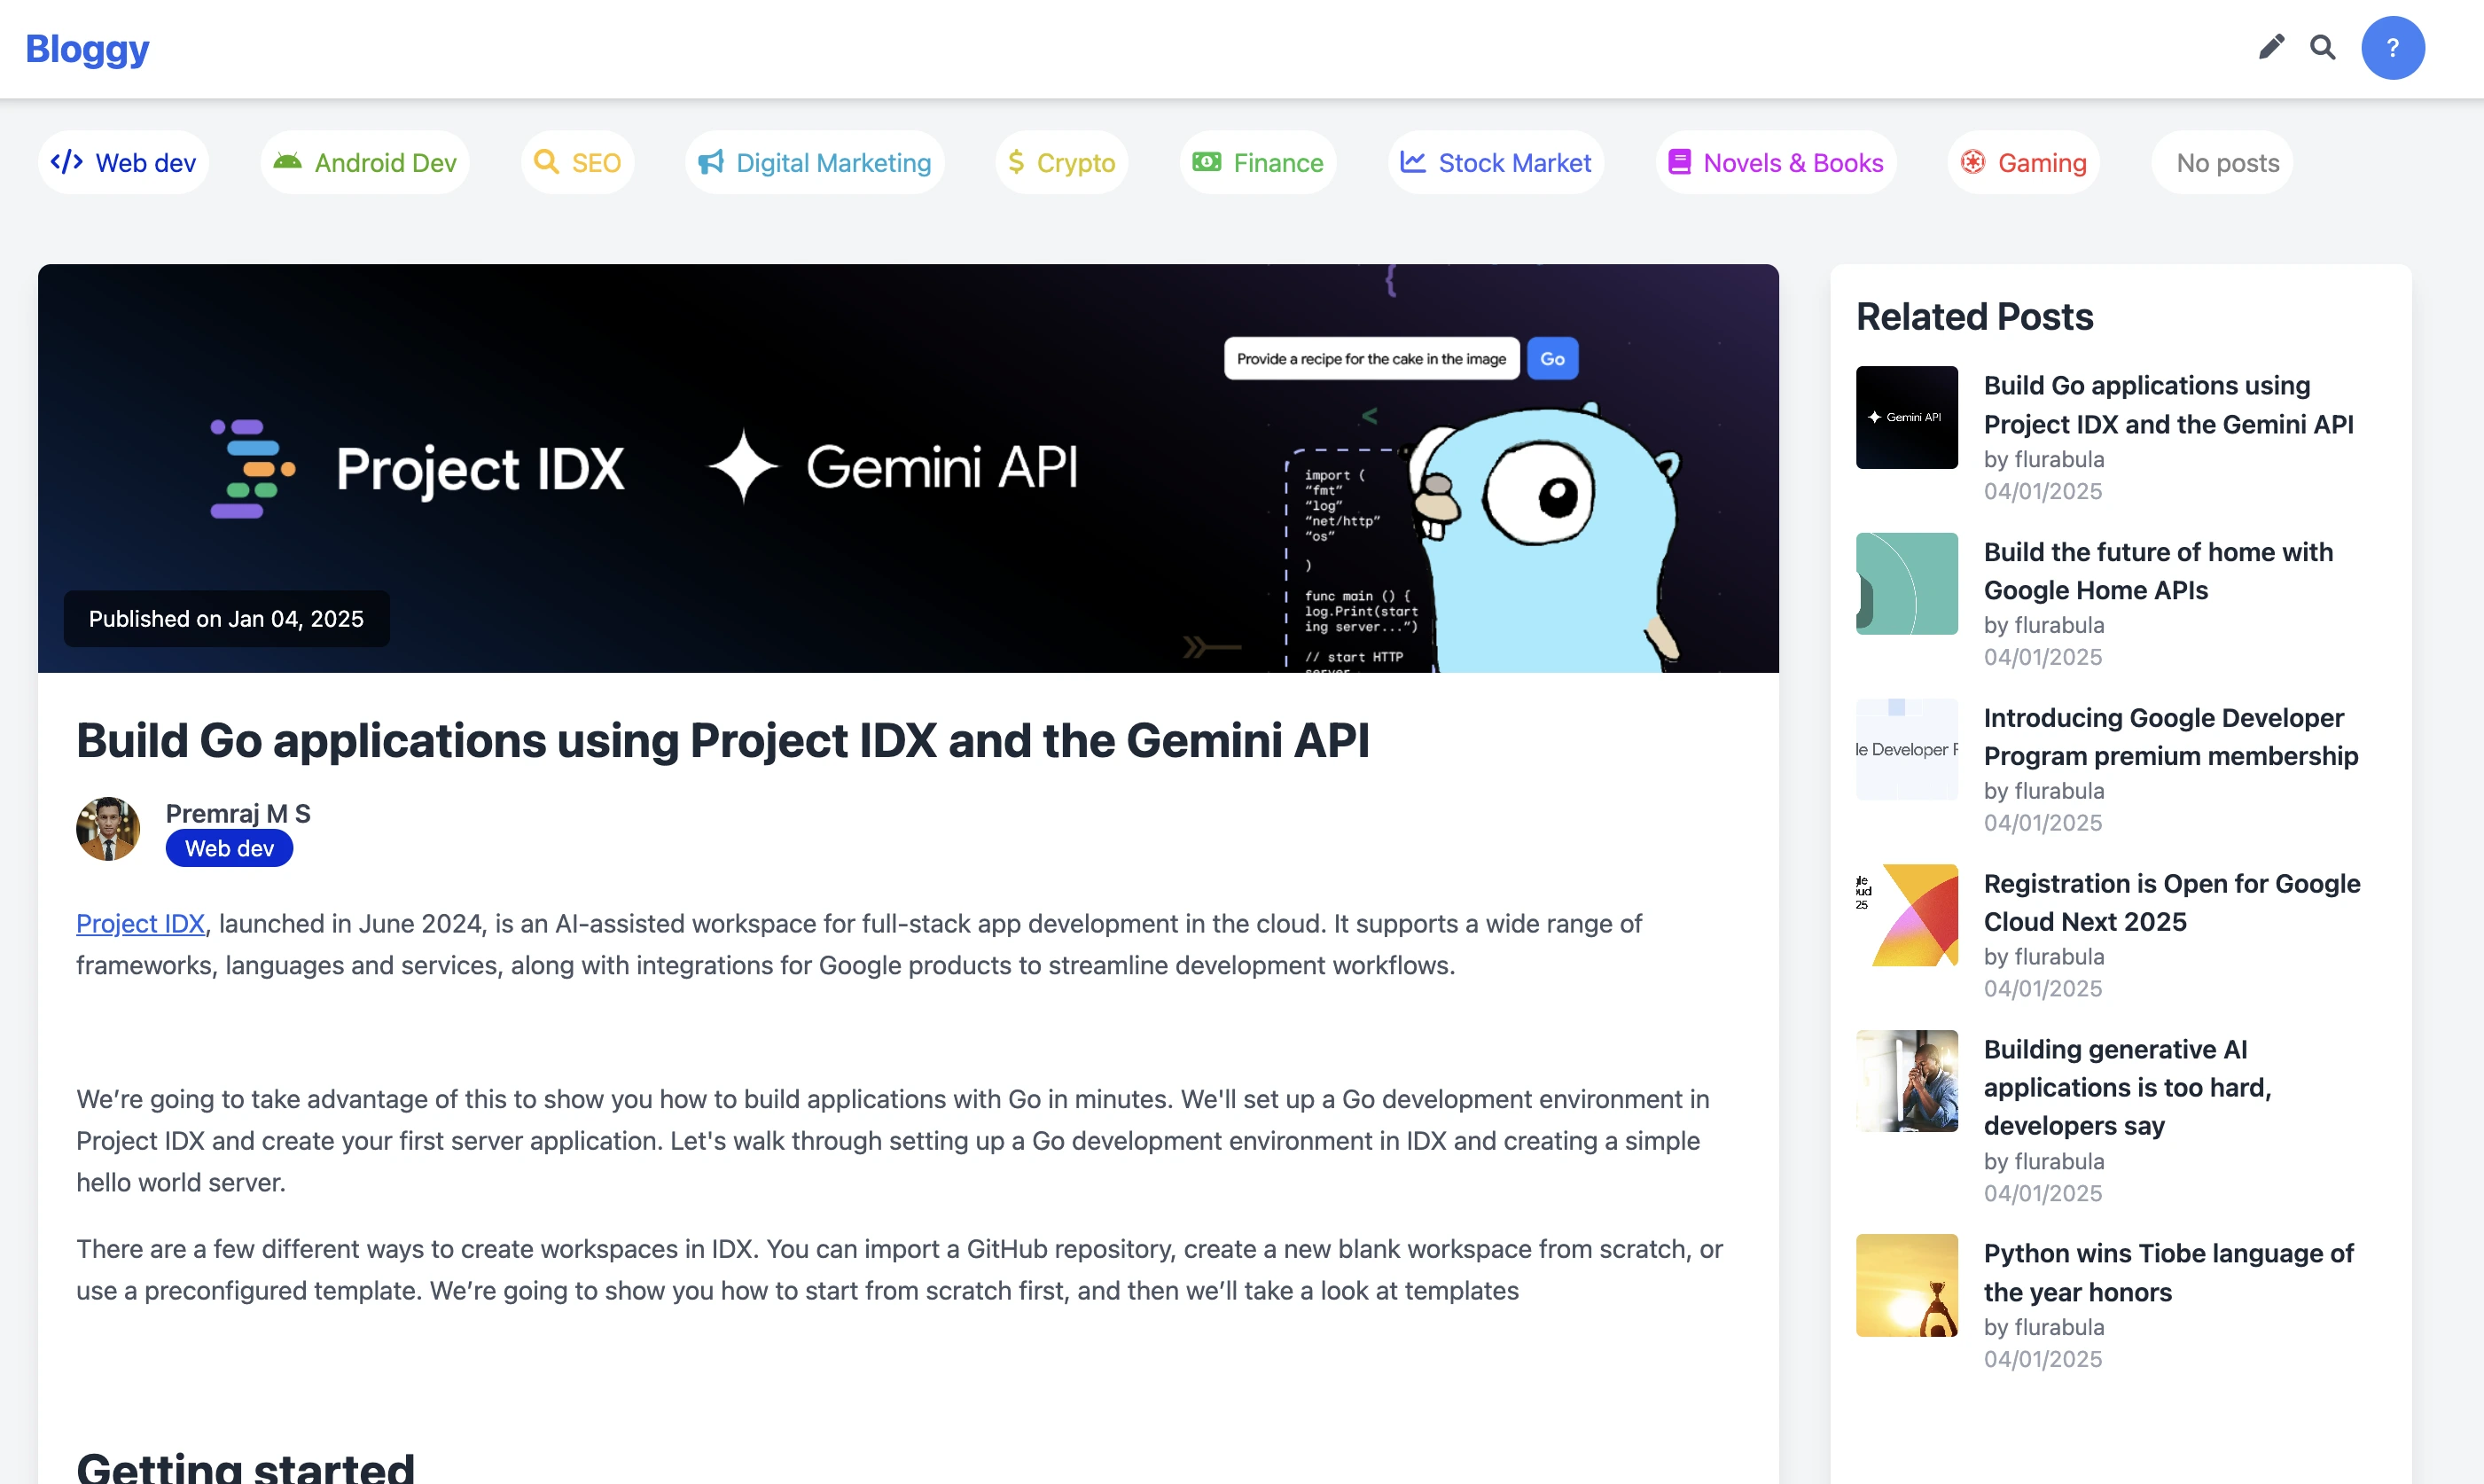Open Registration is Open for Cloud Next post

coord(2172,902)
